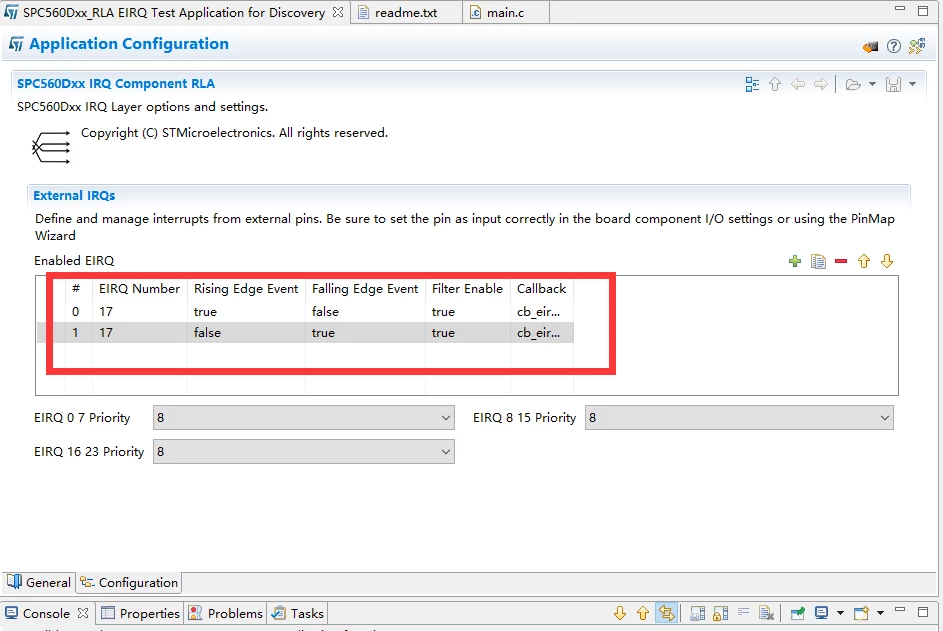Click the EIRQ Number column header
Image resolution: width=943 pixels, height=631 pixels.
click(x=140, y=289)
